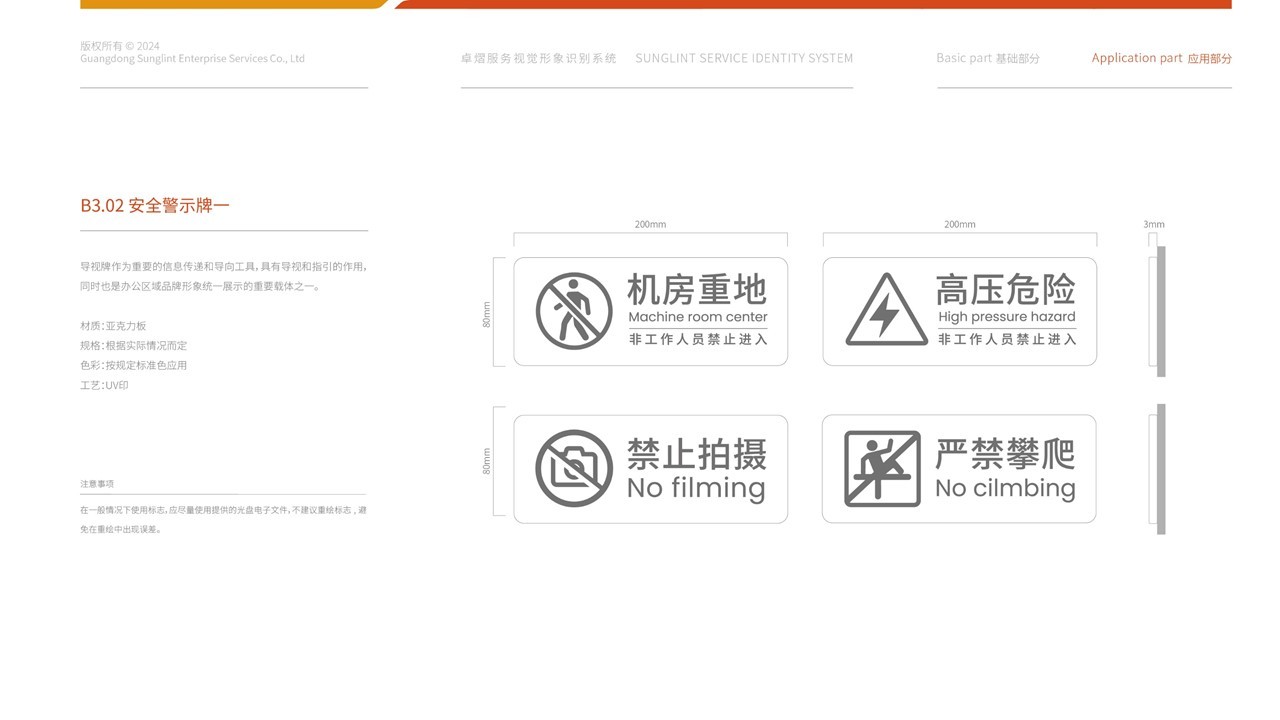The height and width of the screenshot is (720, 1280).
Task: Switch to the Application part 应用部分 tab
Action: [1162, 57]
